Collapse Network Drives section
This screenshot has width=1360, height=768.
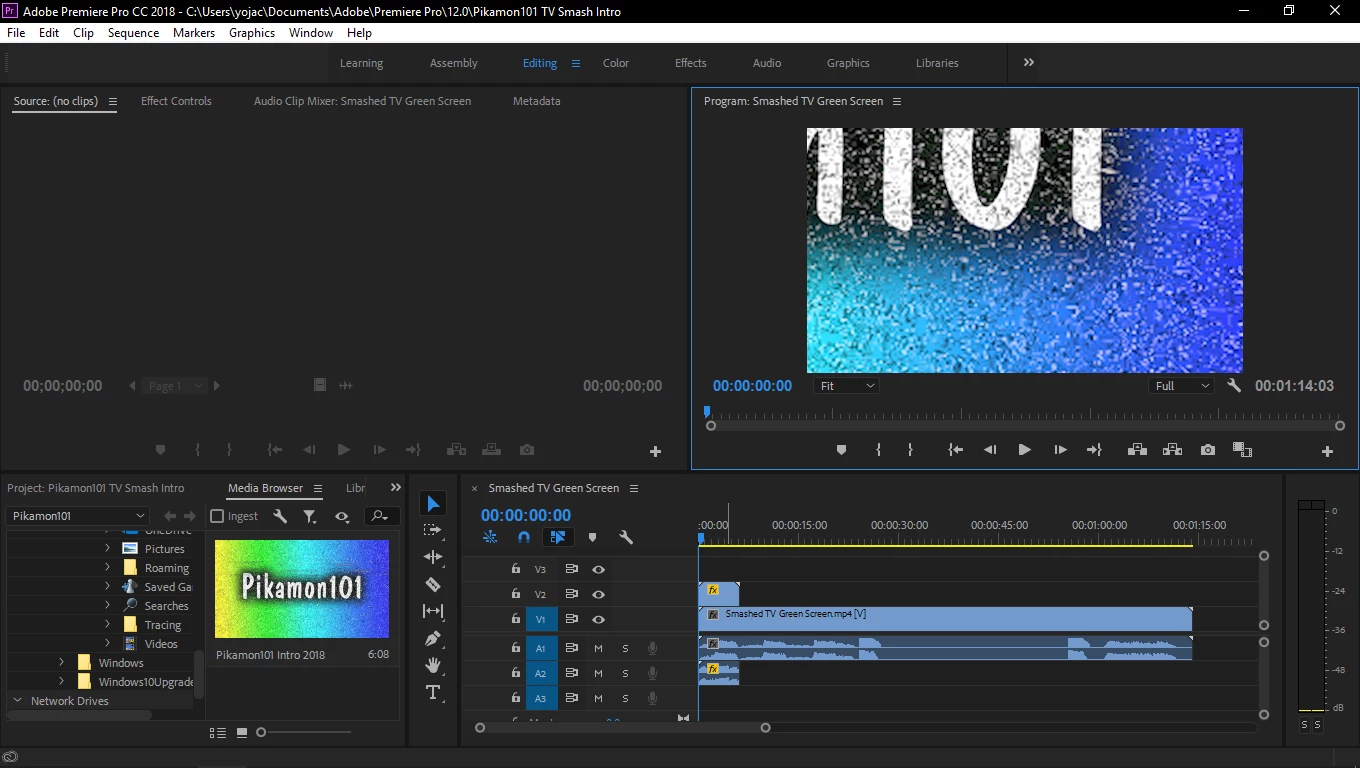[16, 701]
